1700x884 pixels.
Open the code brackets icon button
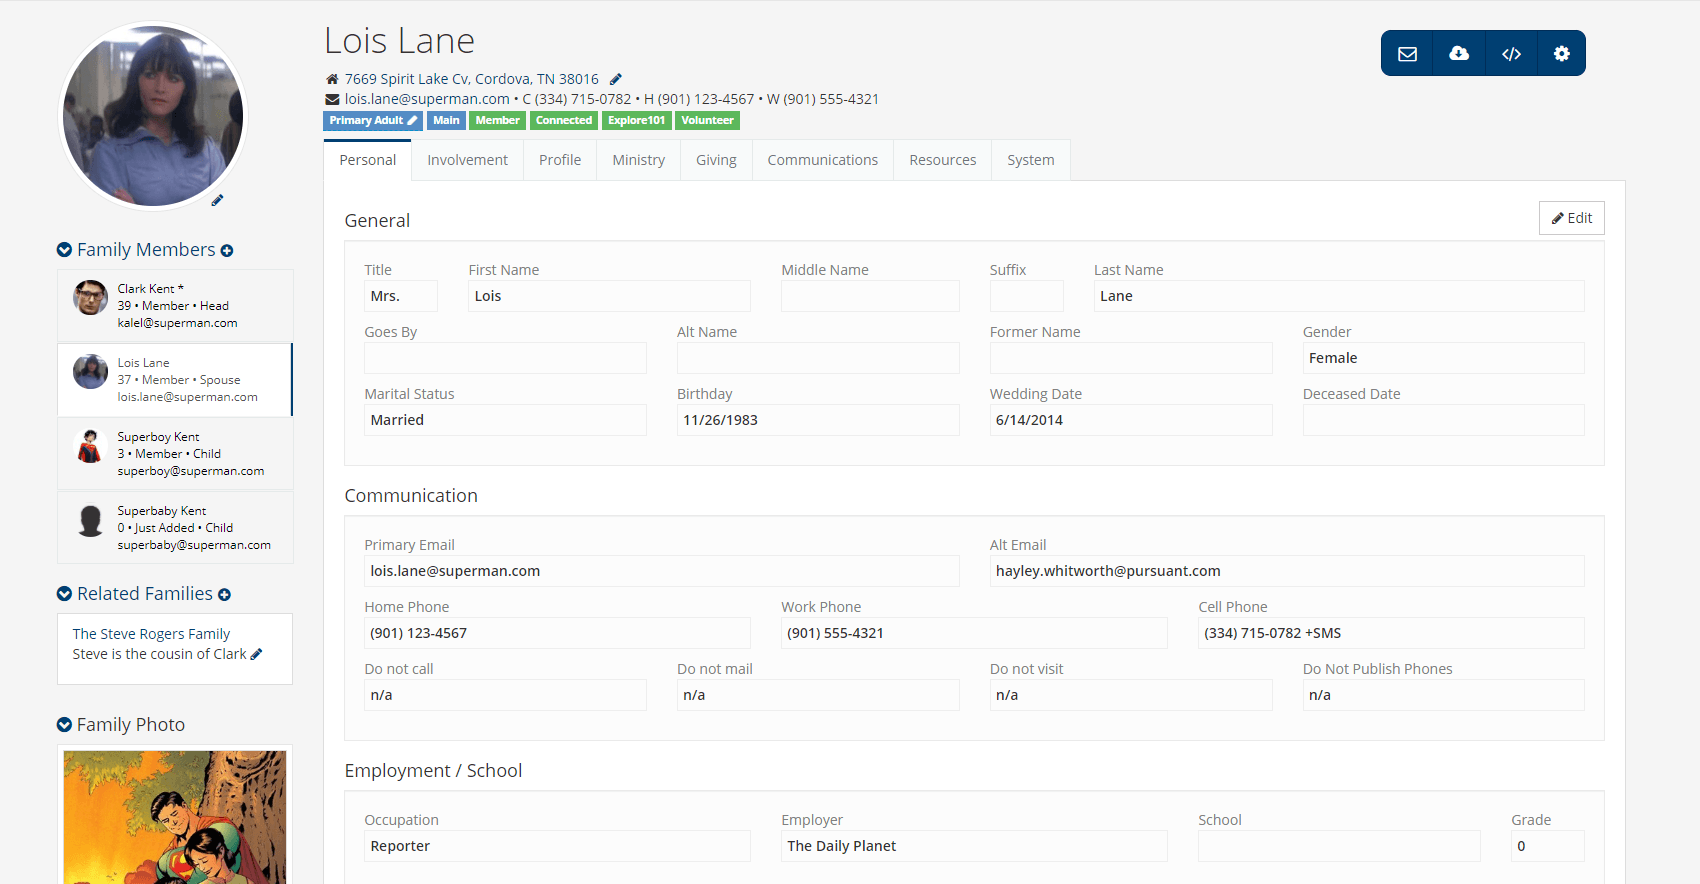pos(1511,54)
